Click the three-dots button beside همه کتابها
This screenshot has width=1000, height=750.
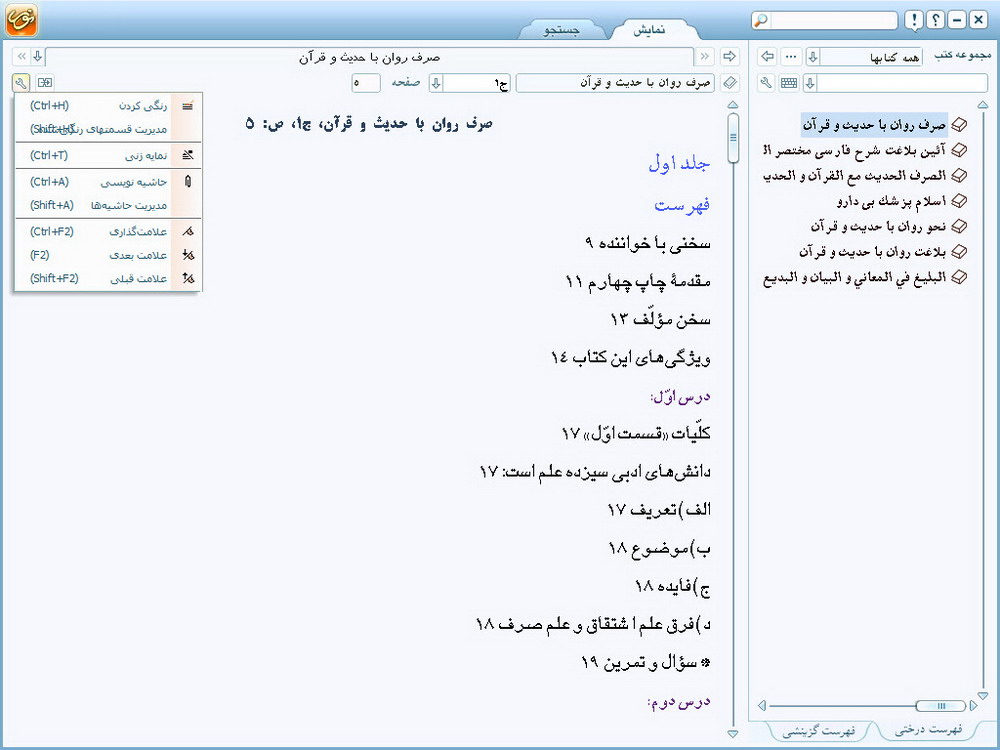[x=791, y=57]
